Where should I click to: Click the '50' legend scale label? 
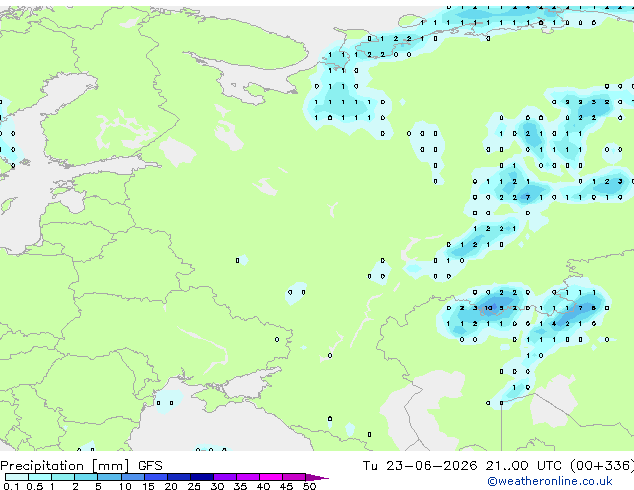(x=309, y=486)
